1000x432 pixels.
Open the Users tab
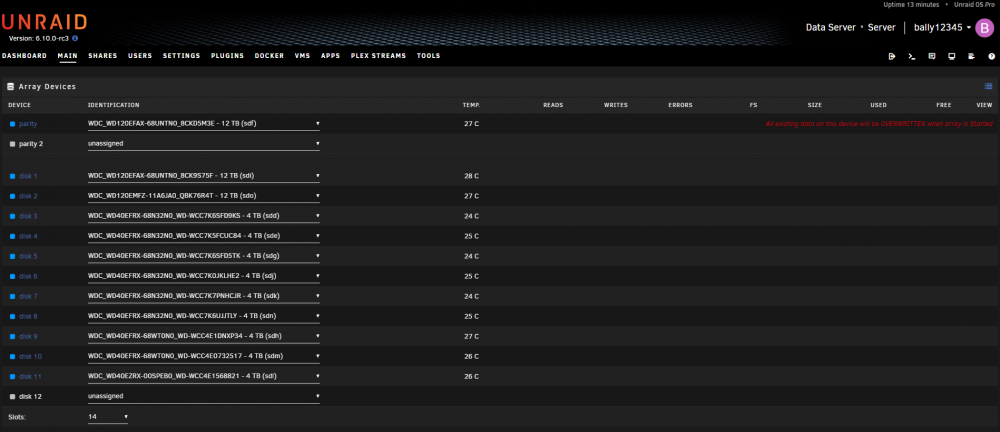pos(140,56)
